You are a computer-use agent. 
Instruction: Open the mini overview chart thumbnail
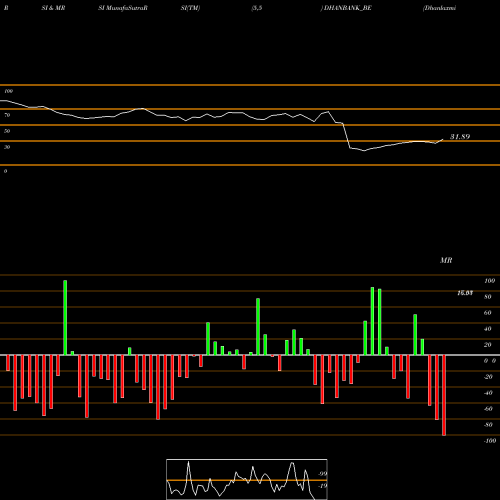[x=247, y=479]
